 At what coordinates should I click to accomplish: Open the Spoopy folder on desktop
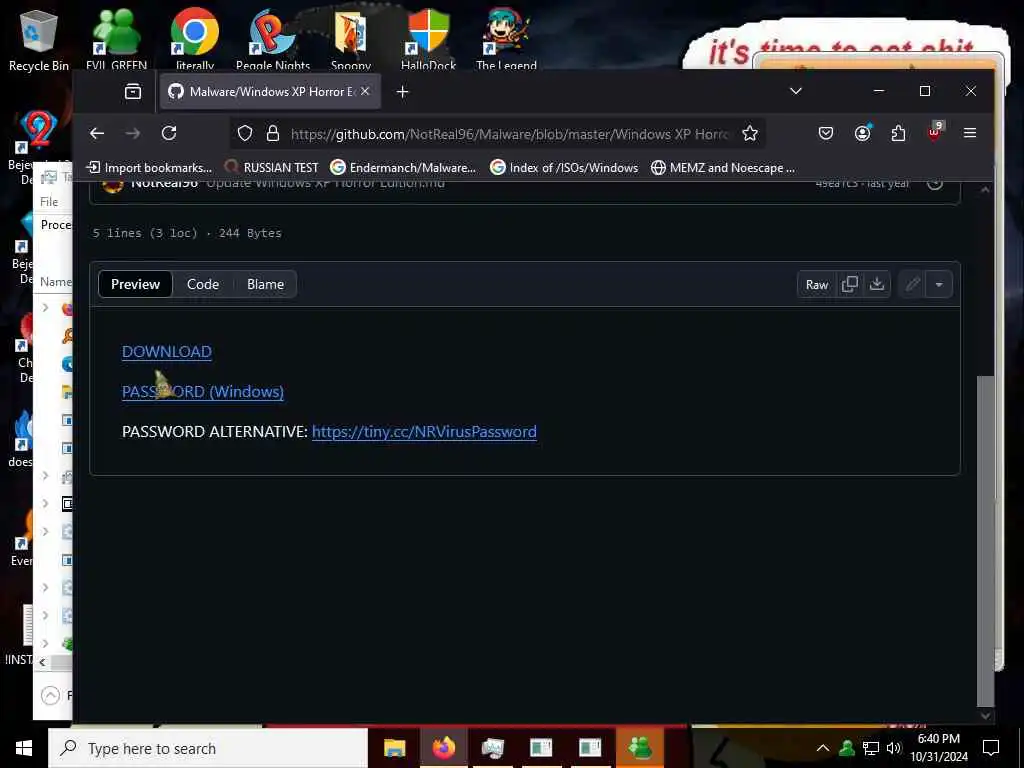pos(351,39)
